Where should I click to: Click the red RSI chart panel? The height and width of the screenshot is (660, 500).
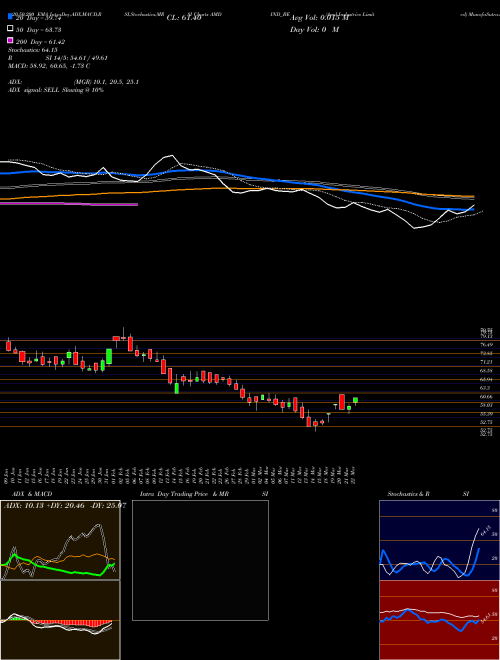[x=439, y=620]
